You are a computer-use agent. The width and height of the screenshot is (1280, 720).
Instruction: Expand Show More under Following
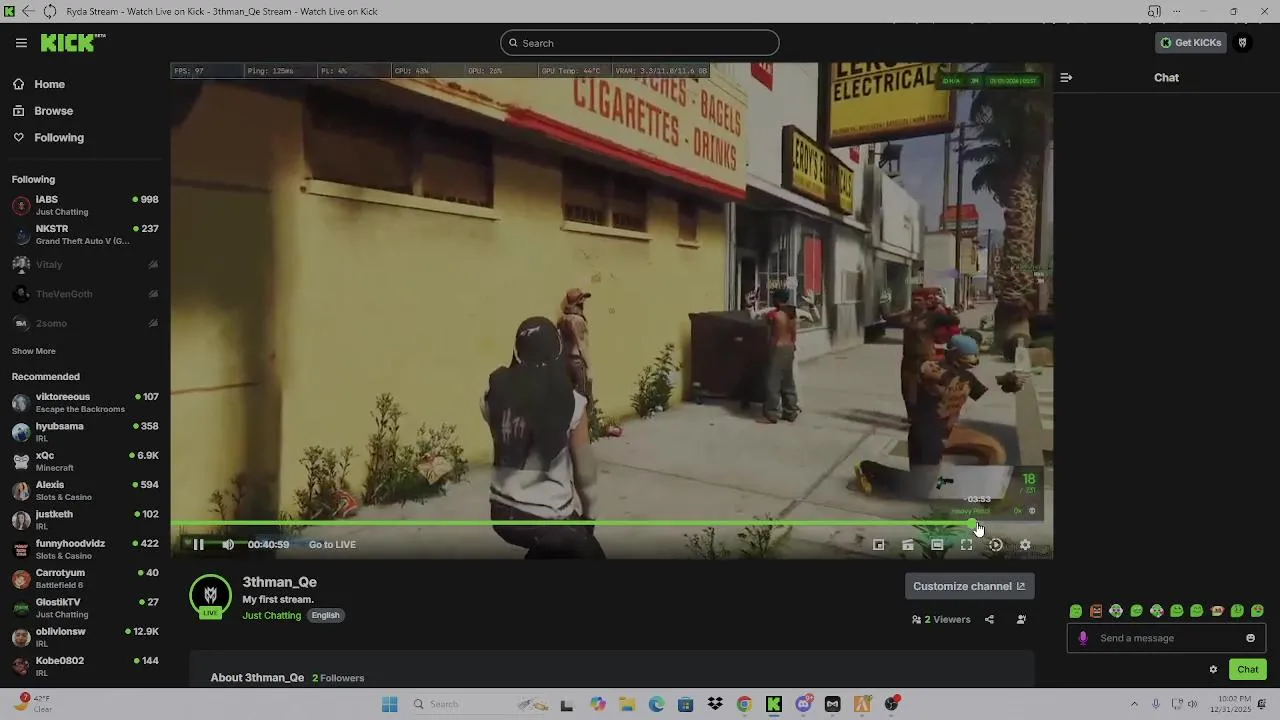(33, 351)
